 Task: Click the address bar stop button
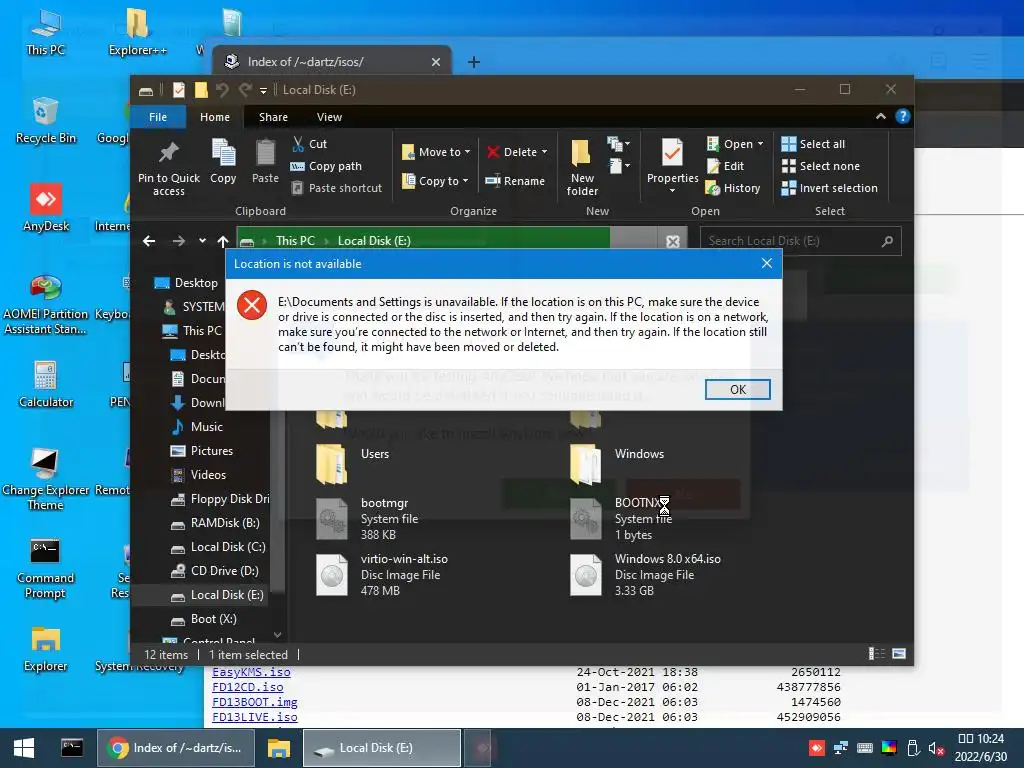click(673, 241)
